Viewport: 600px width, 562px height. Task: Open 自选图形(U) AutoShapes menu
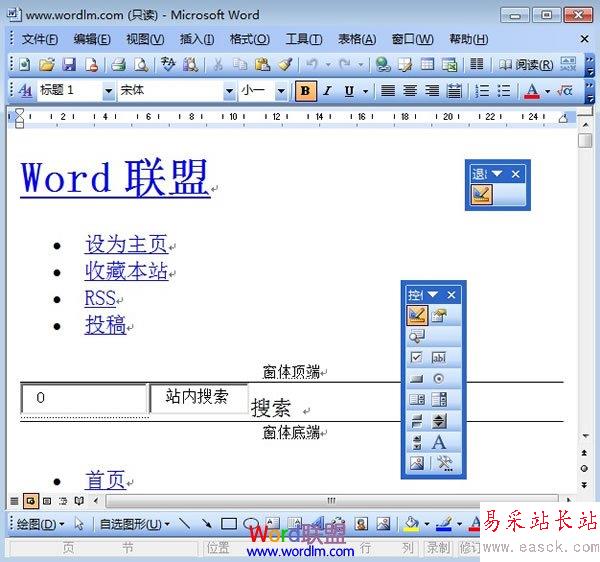coord(134,524)
